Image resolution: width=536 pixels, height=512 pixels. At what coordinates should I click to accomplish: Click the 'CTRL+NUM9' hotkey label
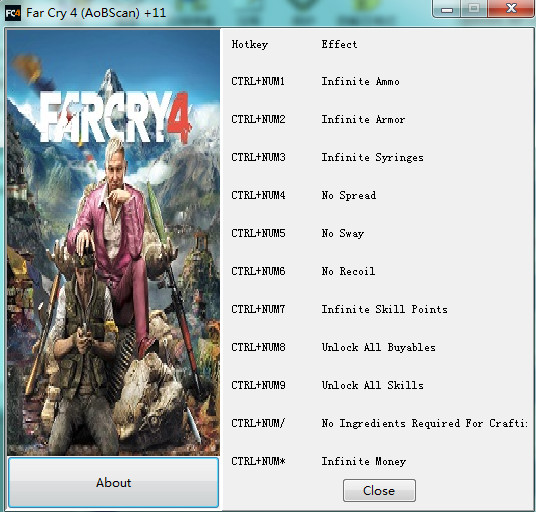pyautogui.click(x=258, y=385)
